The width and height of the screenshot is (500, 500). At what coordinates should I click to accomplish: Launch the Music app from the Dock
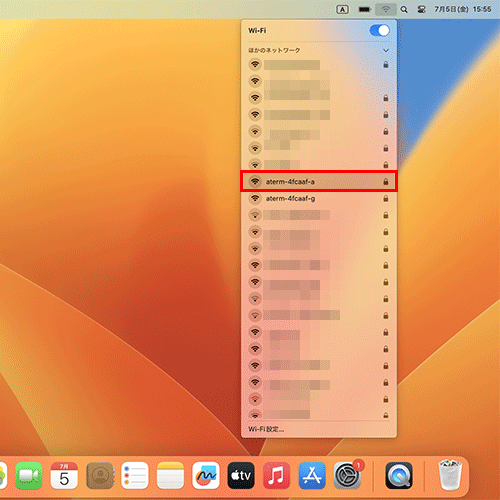point(276,475)
